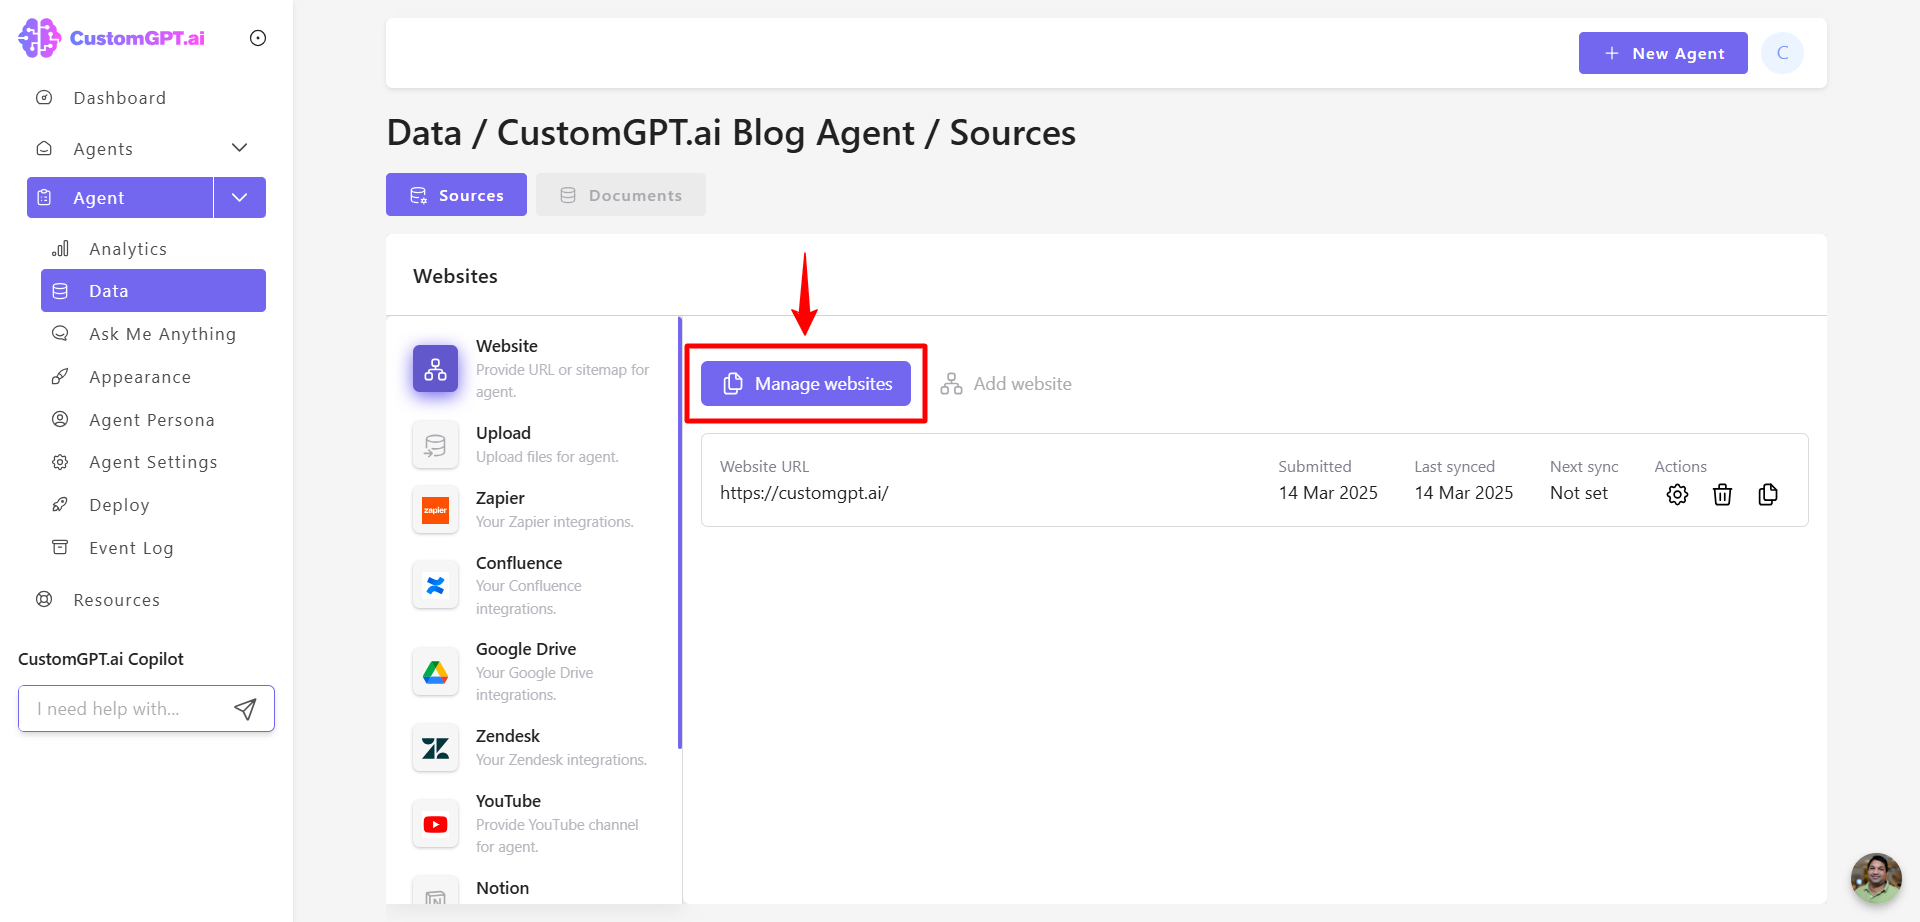
Task: Switch to the Sources tab
Action: pos(456,195)
